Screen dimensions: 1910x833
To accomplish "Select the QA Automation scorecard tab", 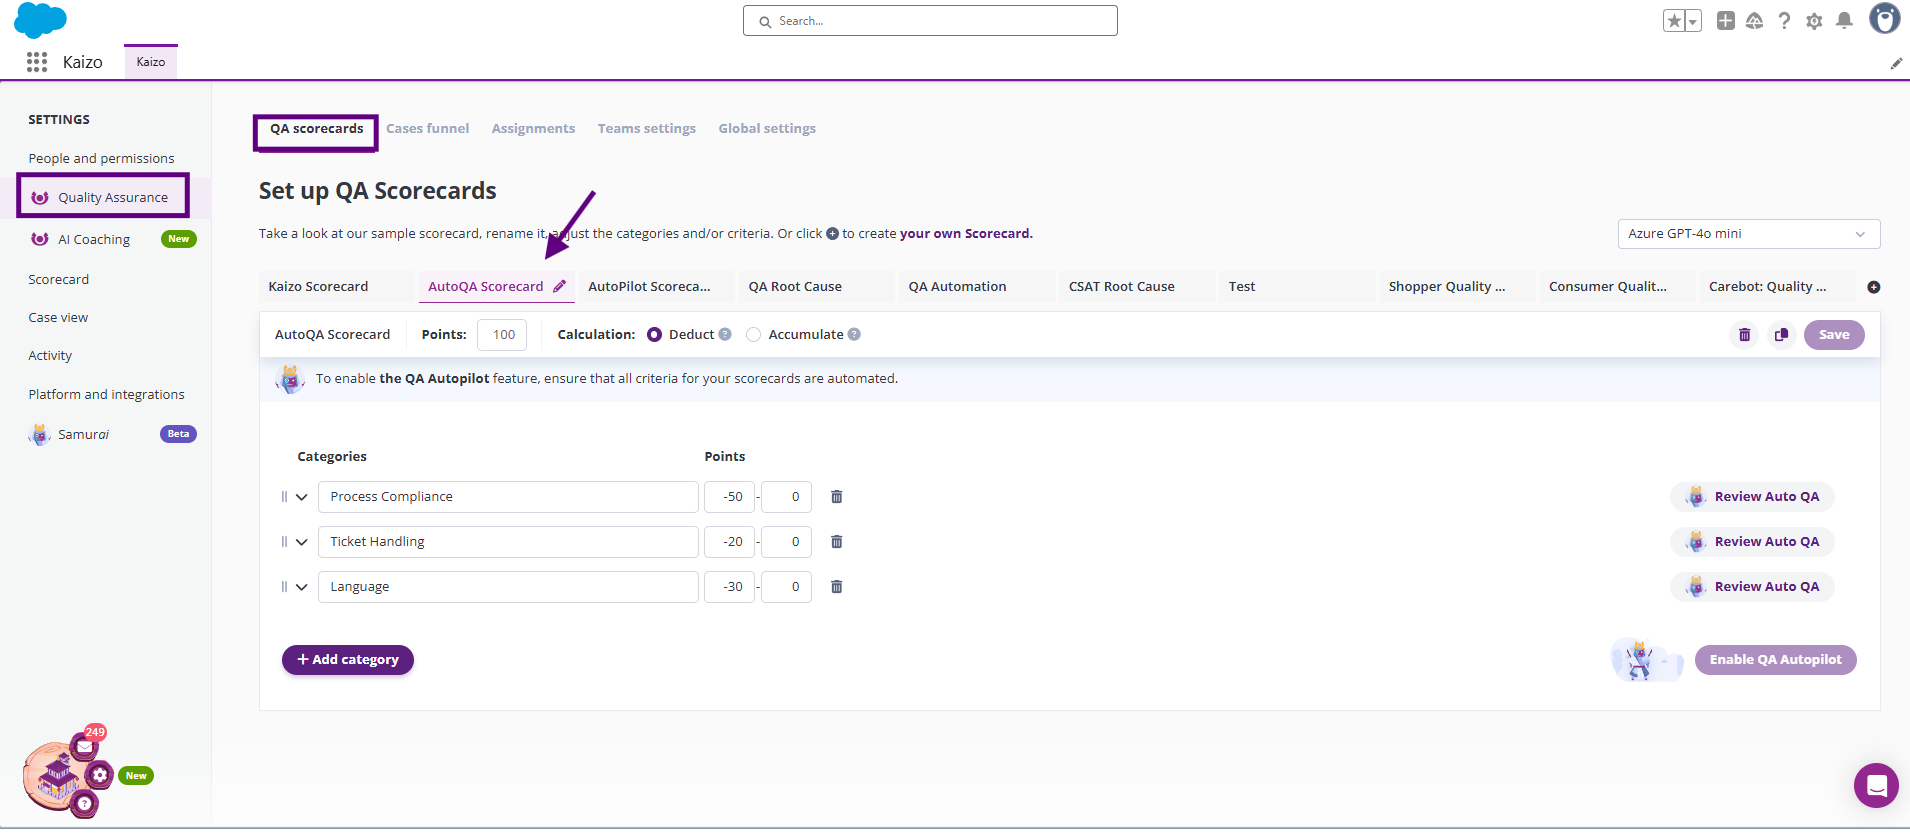I will pyautogui.click(x=976, y=287).
